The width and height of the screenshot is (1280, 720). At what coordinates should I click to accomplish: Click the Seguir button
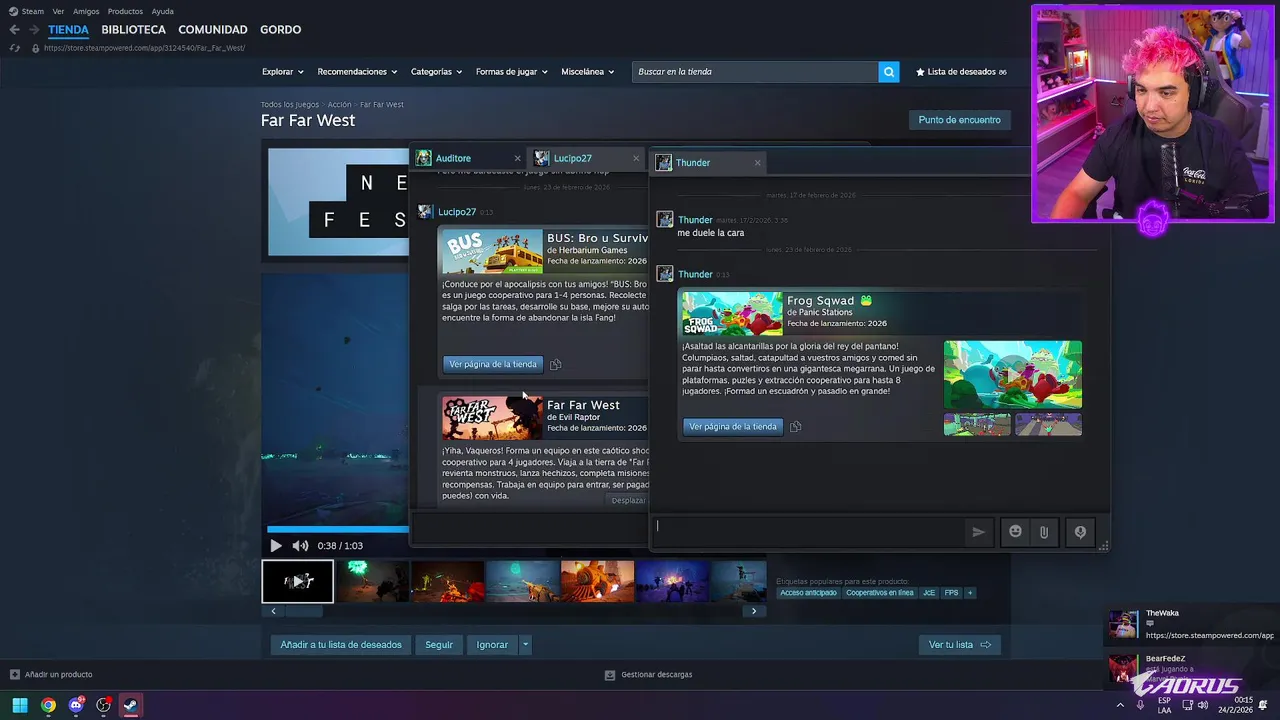439,645
